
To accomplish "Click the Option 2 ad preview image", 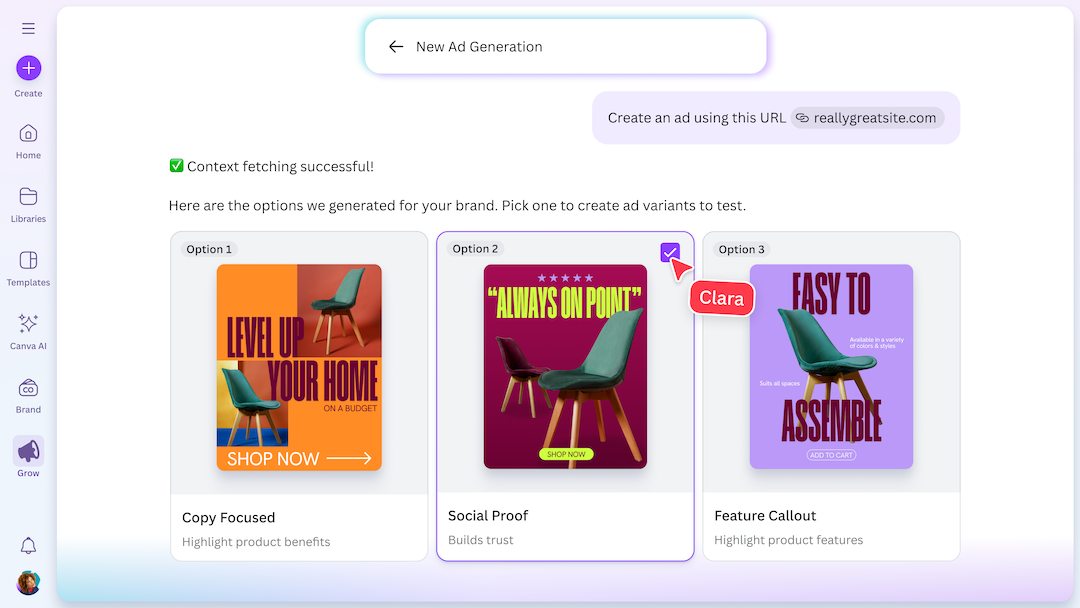I will 565,366.
